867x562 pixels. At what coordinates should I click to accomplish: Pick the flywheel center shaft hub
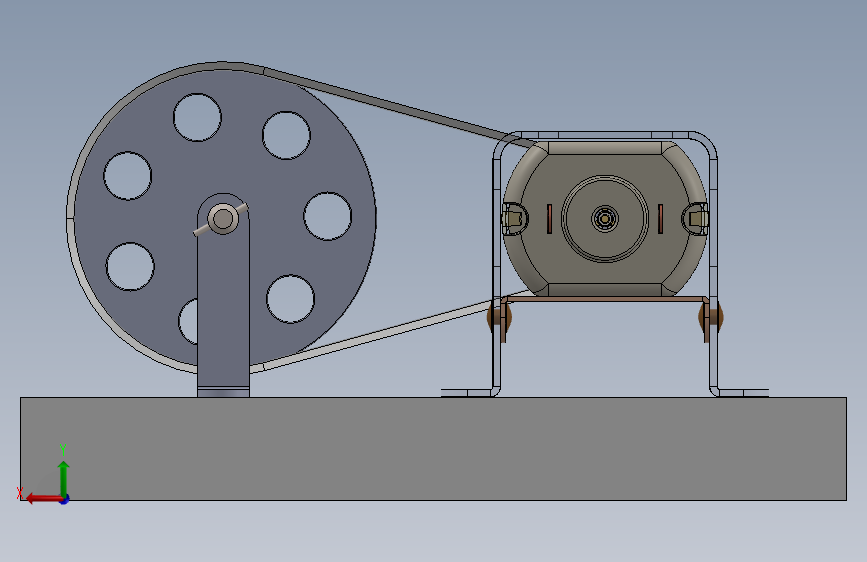[223, 218]
